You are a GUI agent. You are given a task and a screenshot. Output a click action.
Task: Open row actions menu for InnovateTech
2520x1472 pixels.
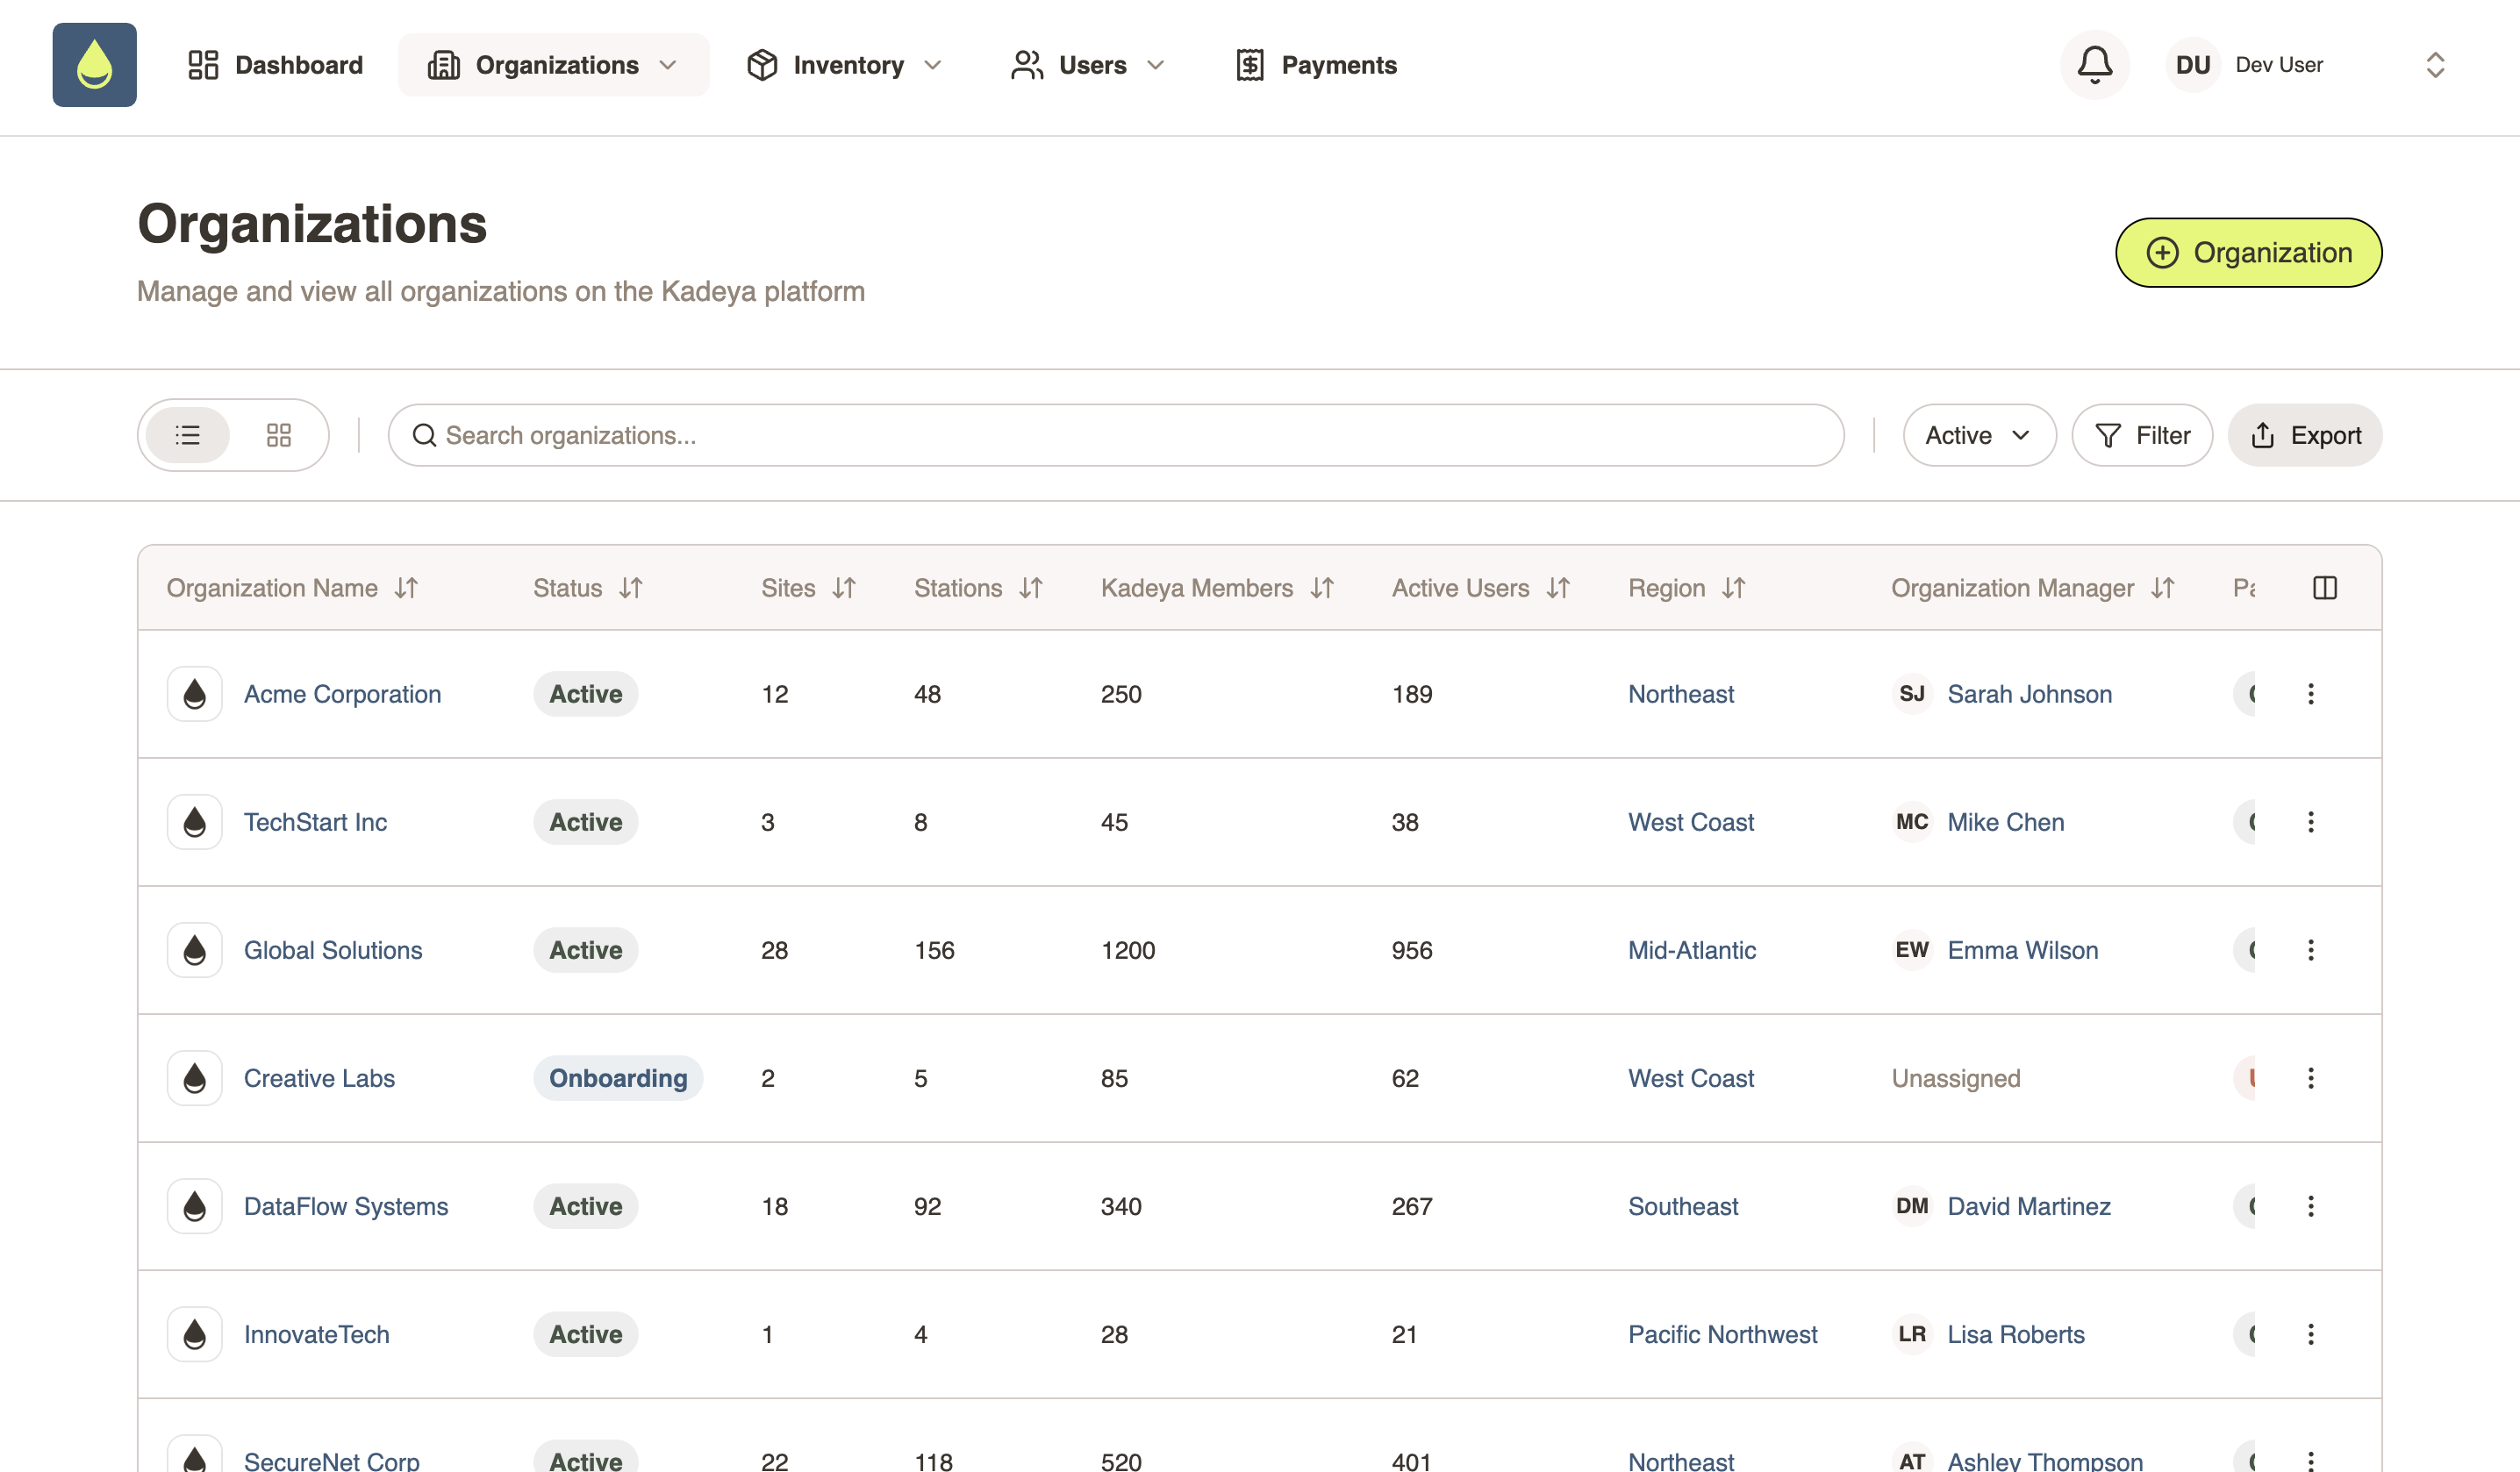point(2311,1334)
